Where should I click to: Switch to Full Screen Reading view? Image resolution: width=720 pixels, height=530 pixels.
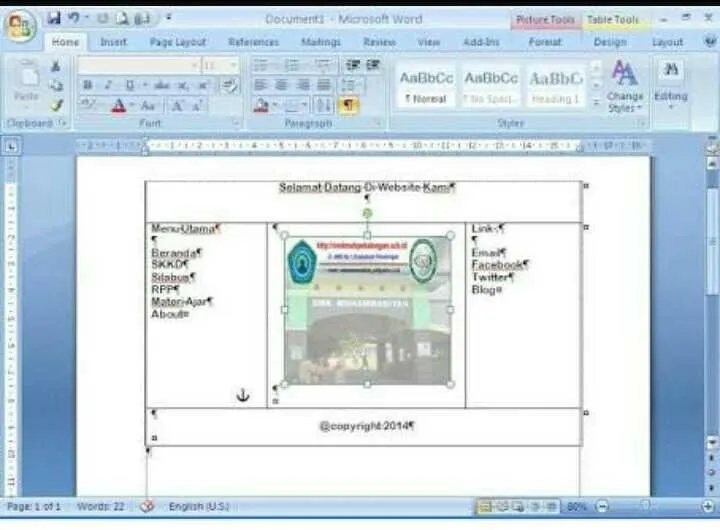pos(502,506)
